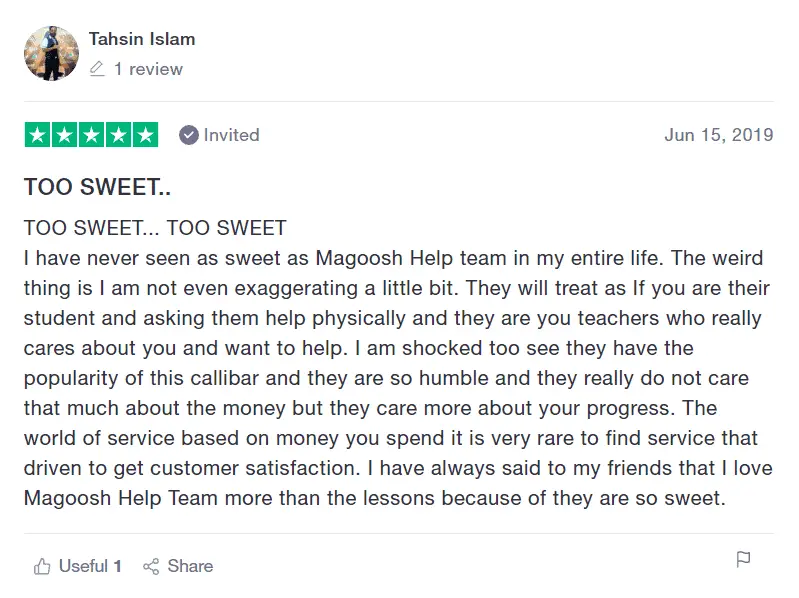Click the fifth green rating star
Viewport: 799px width, 598px height.
(x=145, y=135)
